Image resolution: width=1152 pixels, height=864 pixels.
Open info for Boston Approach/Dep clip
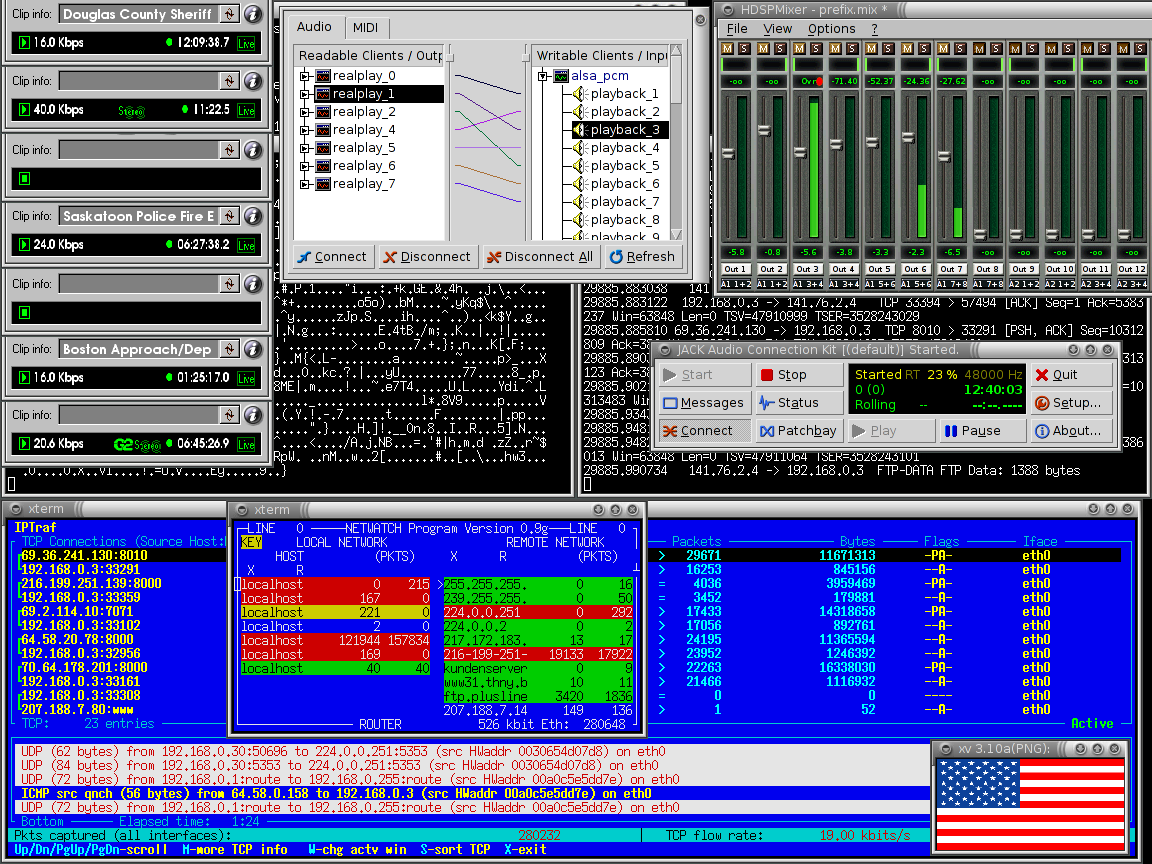[253, 349]
